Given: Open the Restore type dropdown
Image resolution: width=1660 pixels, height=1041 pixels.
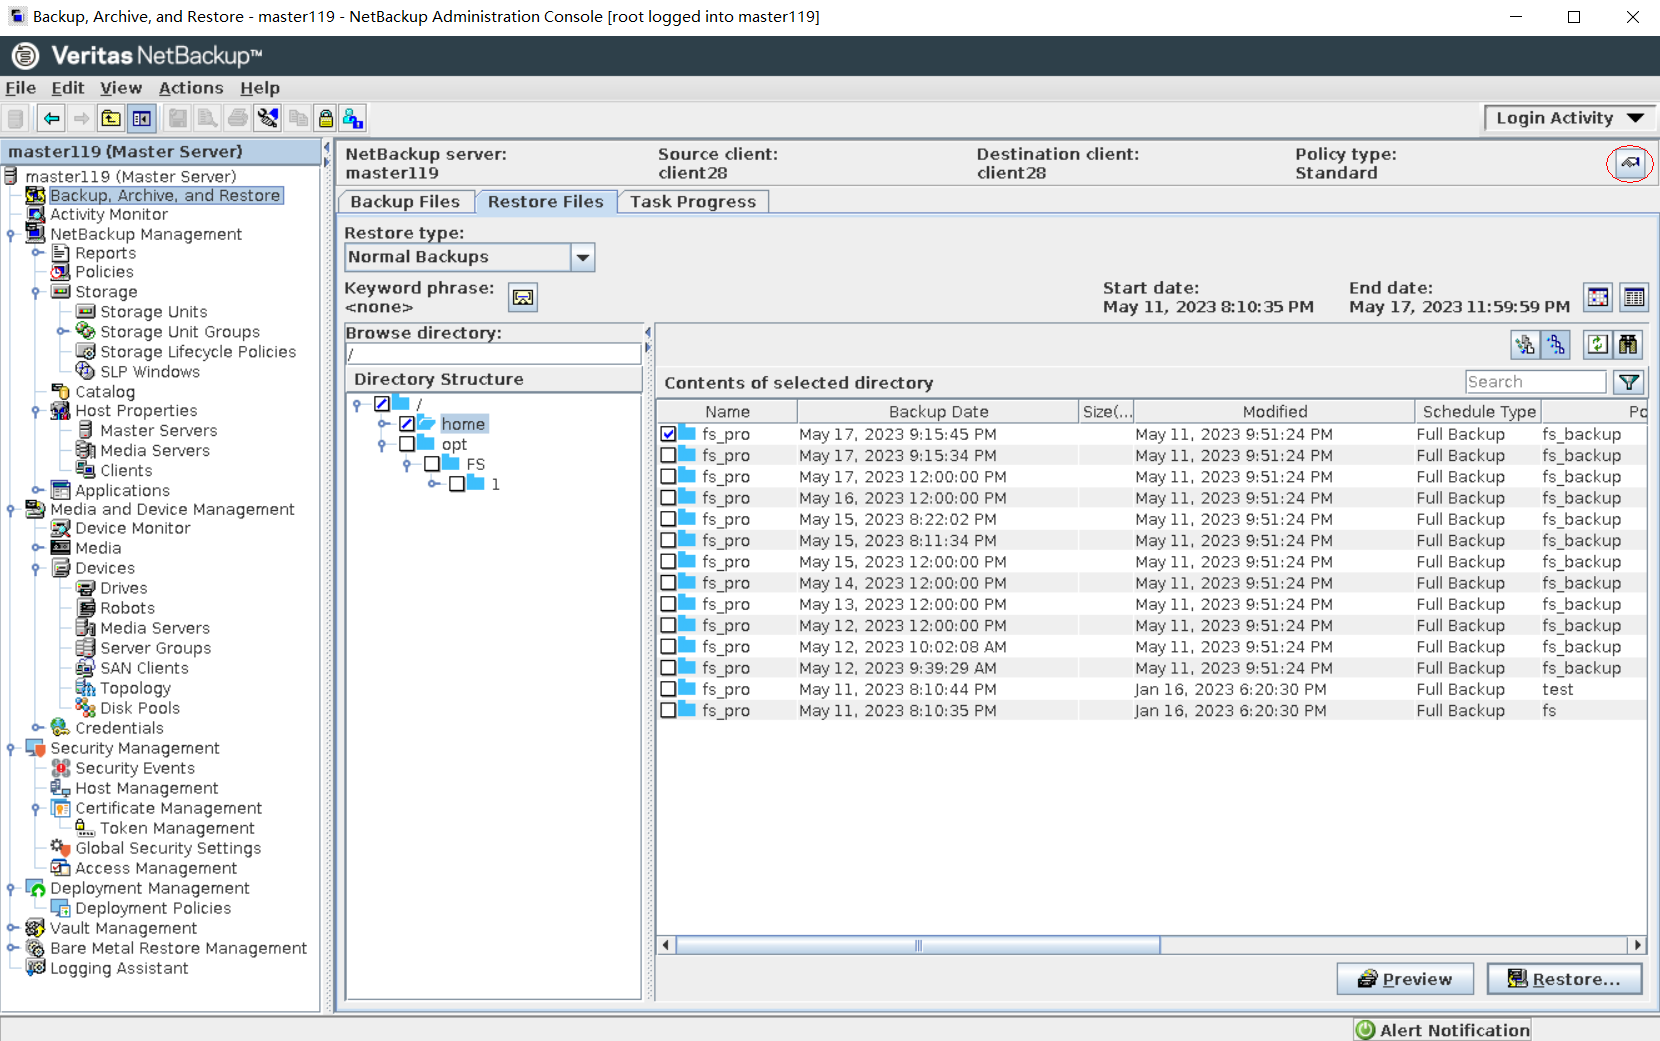Looking at the screenshot, I should tap(582, 258).
